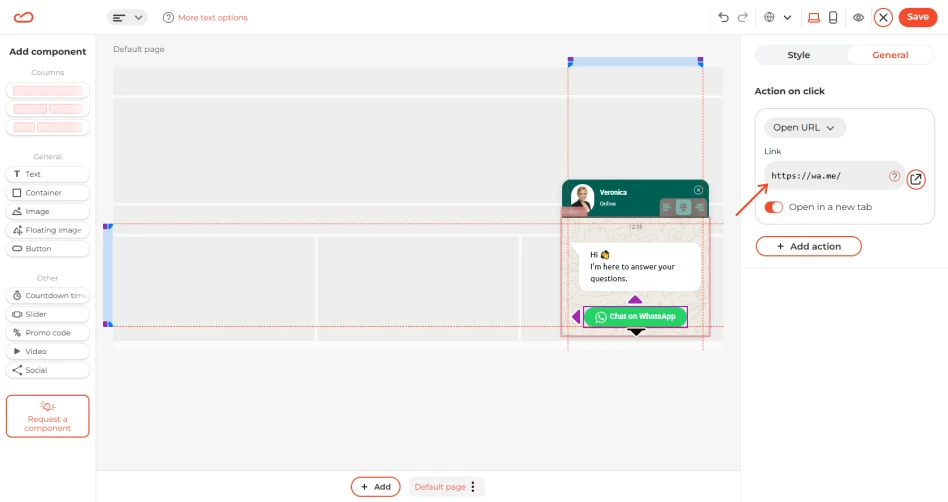Add a Promo code component
Viewport: 948px width, 502px height.
(x=48, y=333)
